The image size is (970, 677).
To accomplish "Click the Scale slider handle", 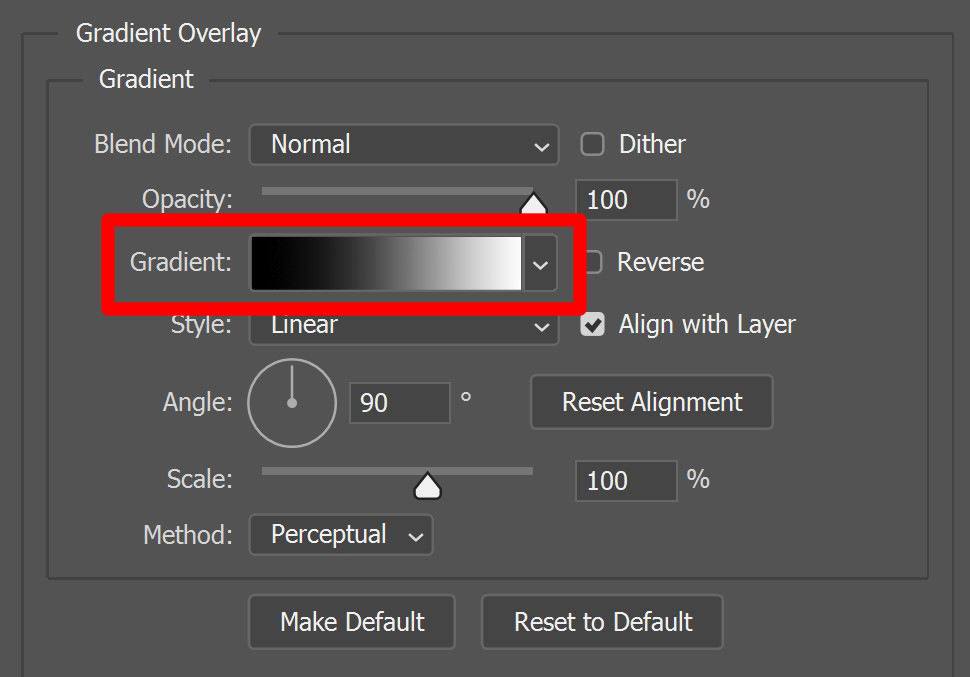I will (427, 485).
